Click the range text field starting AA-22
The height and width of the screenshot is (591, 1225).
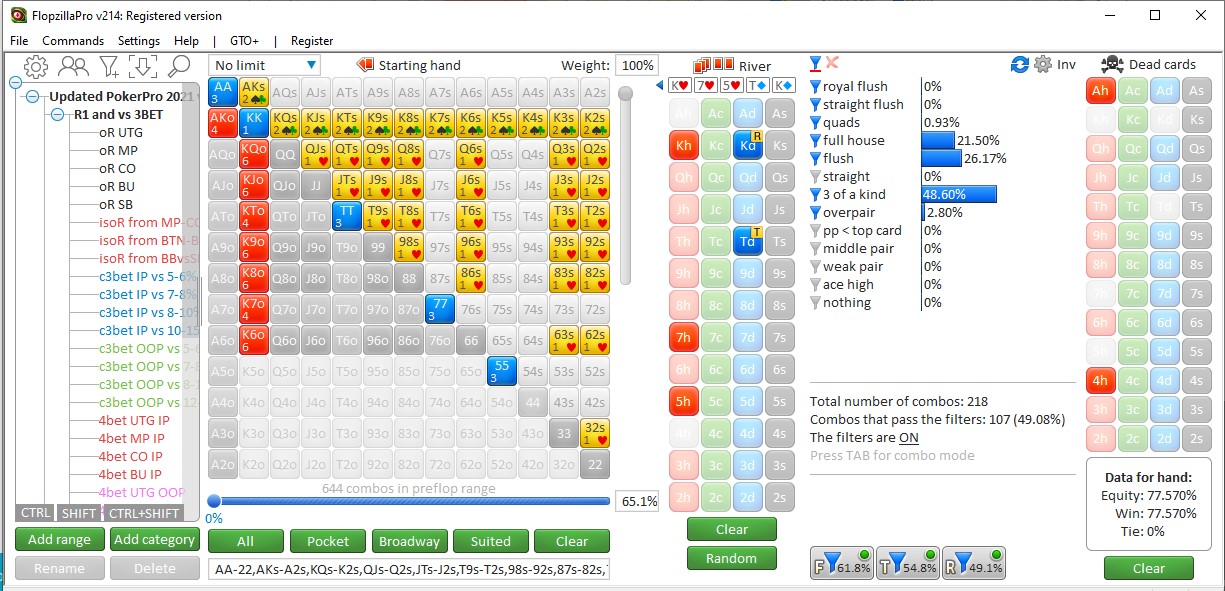pyautogui.click(x=408, y=570)
